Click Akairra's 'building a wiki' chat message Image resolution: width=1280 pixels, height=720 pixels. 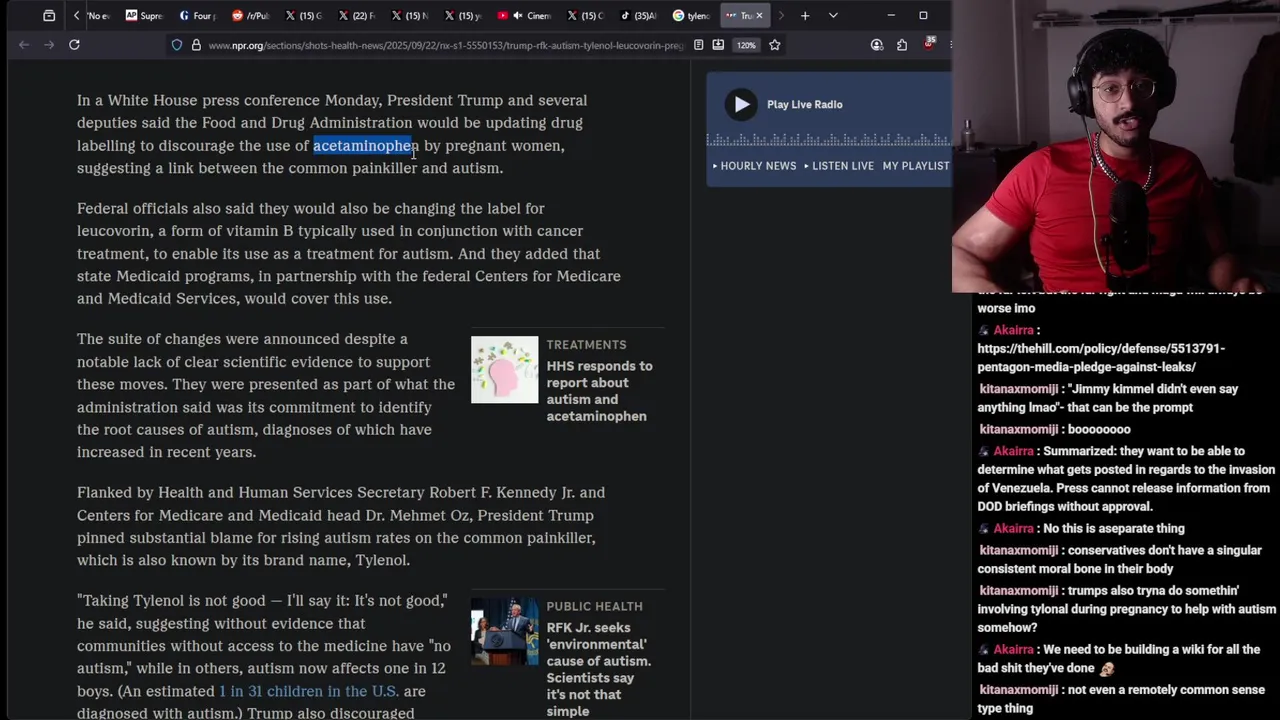pos(1118,659)
